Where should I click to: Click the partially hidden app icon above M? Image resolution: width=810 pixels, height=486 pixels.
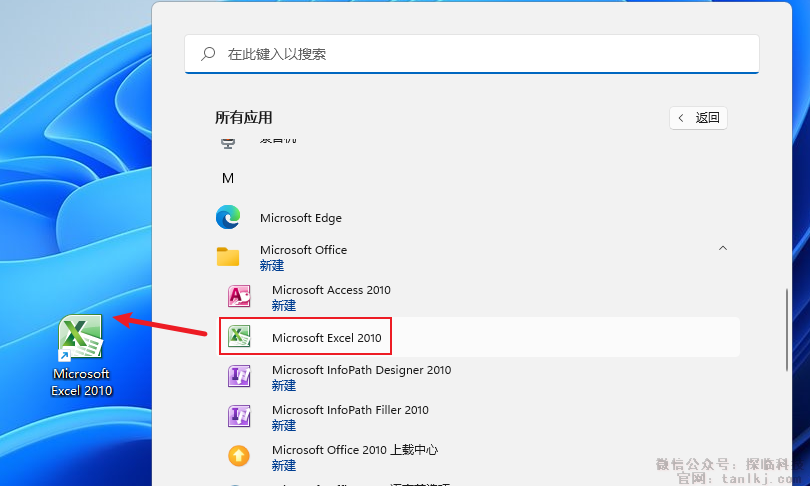click(228, 143)
